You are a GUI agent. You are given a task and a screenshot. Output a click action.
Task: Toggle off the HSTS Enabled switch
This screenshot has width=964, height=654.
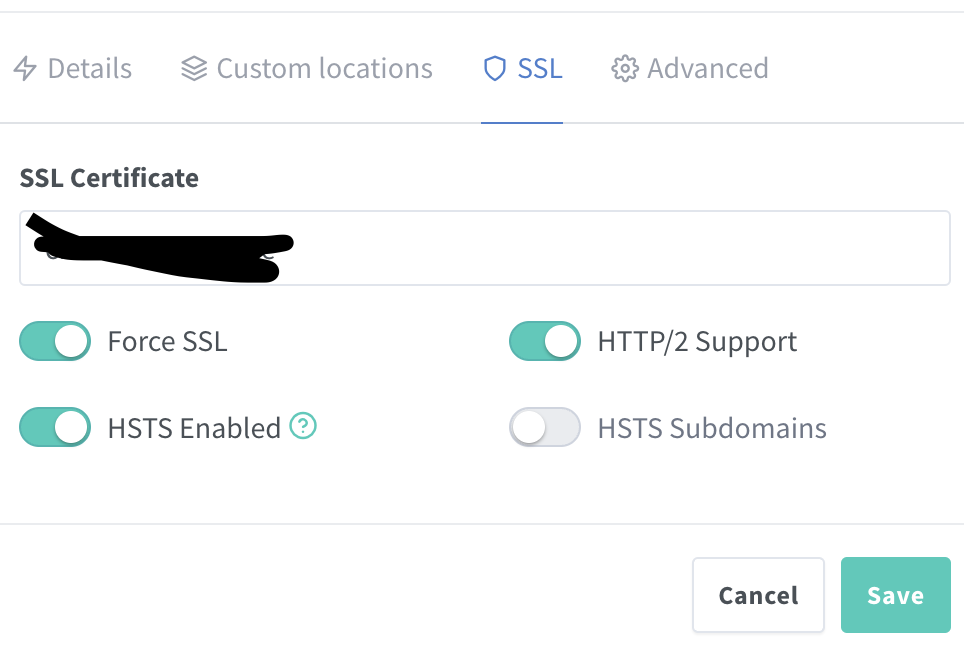[x=55, y=427]
